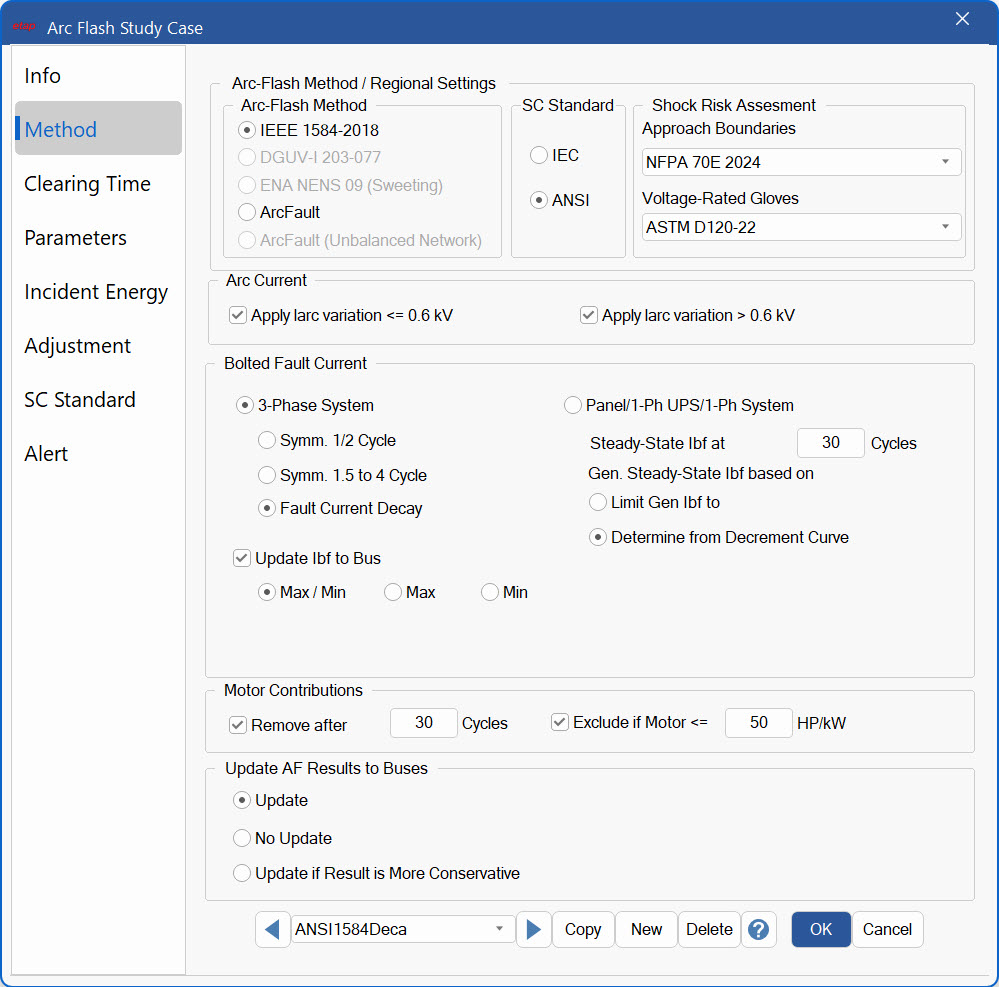Image resolution: width=999 pixels, height=987 pixels.
Task: Open Approach Boundaries NFPA 70E dropdown
Action: pyautogui.click(x=801, y=162)
